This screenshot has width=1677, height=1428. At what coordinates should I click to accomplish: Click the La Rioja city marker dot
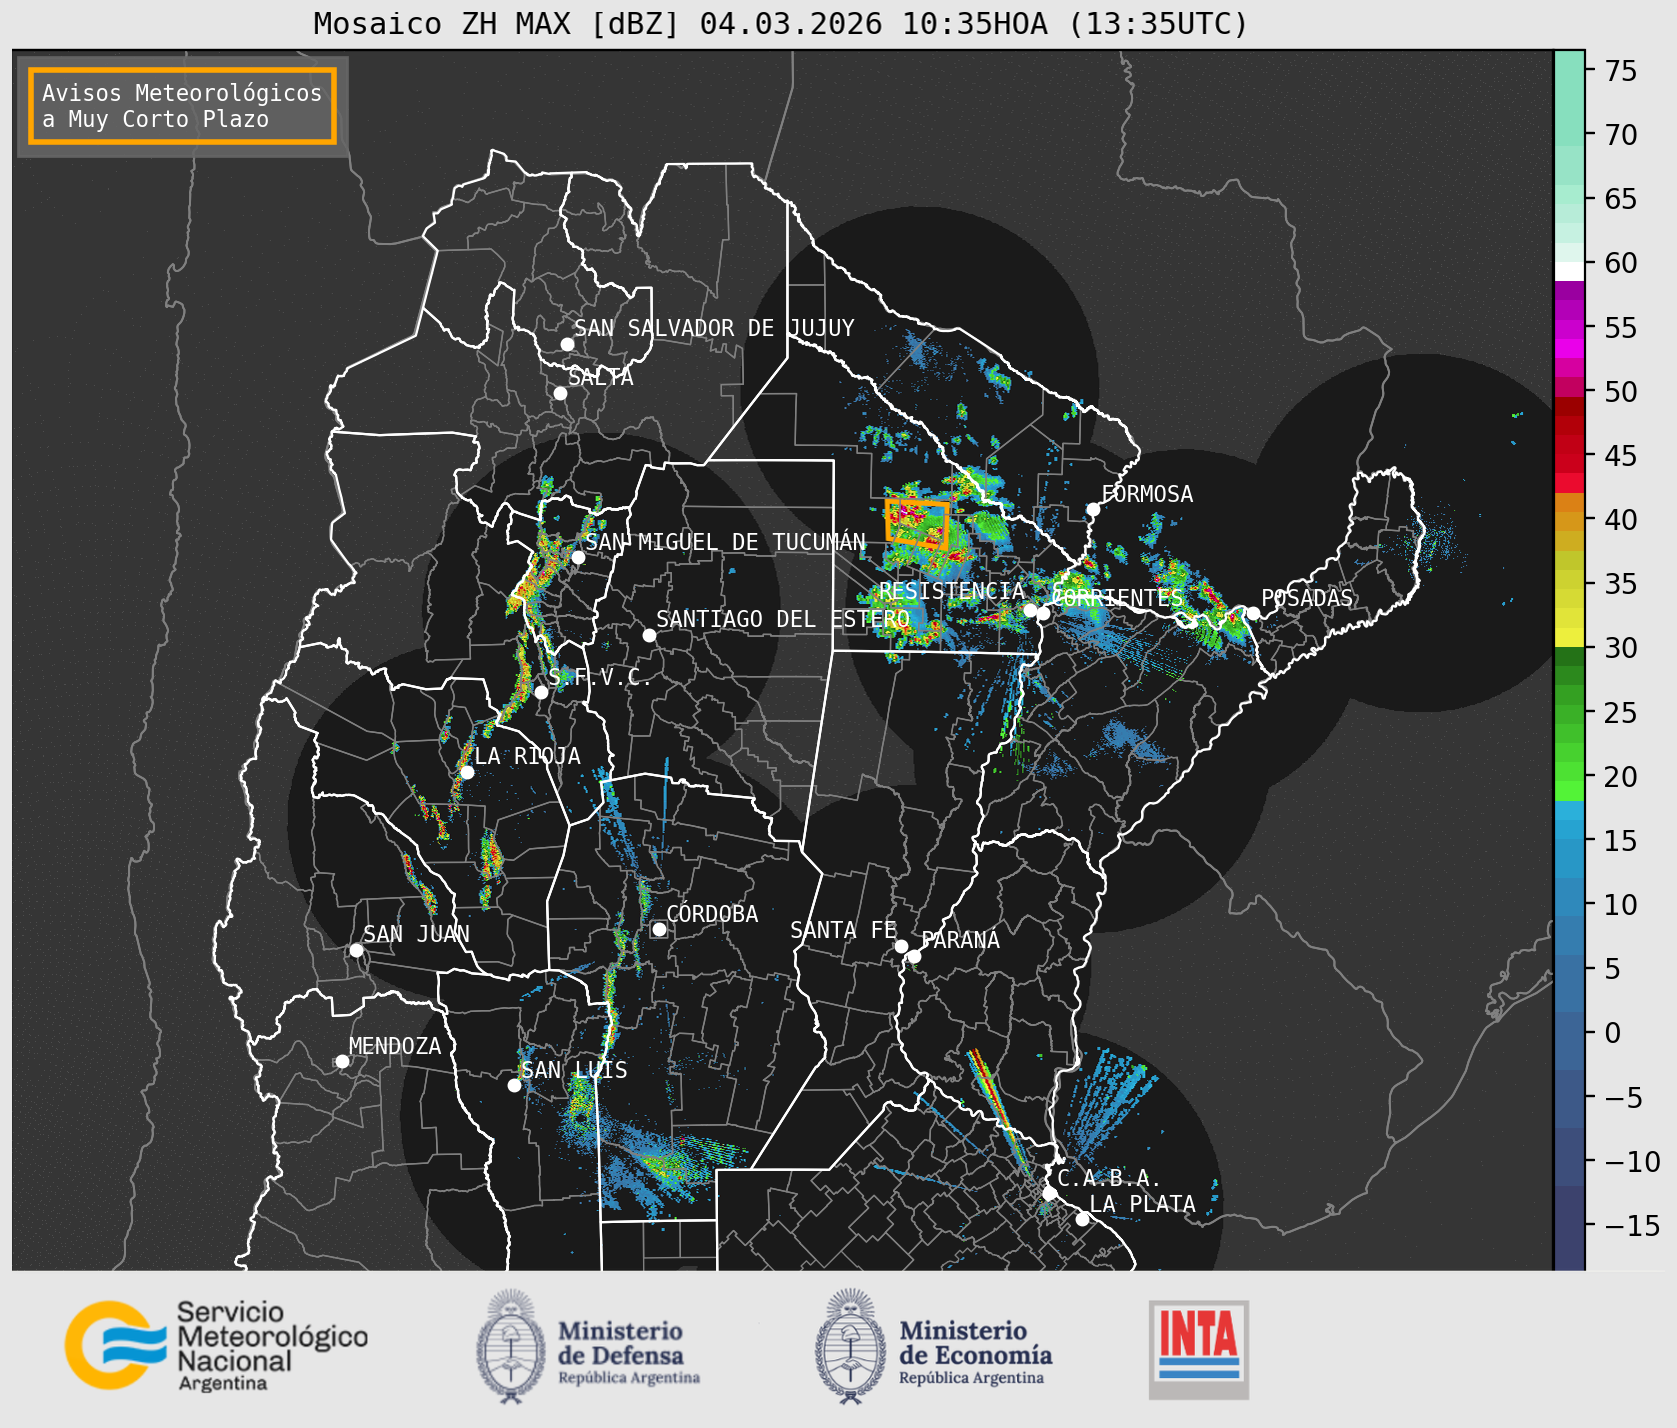click(x=467, y=772)
